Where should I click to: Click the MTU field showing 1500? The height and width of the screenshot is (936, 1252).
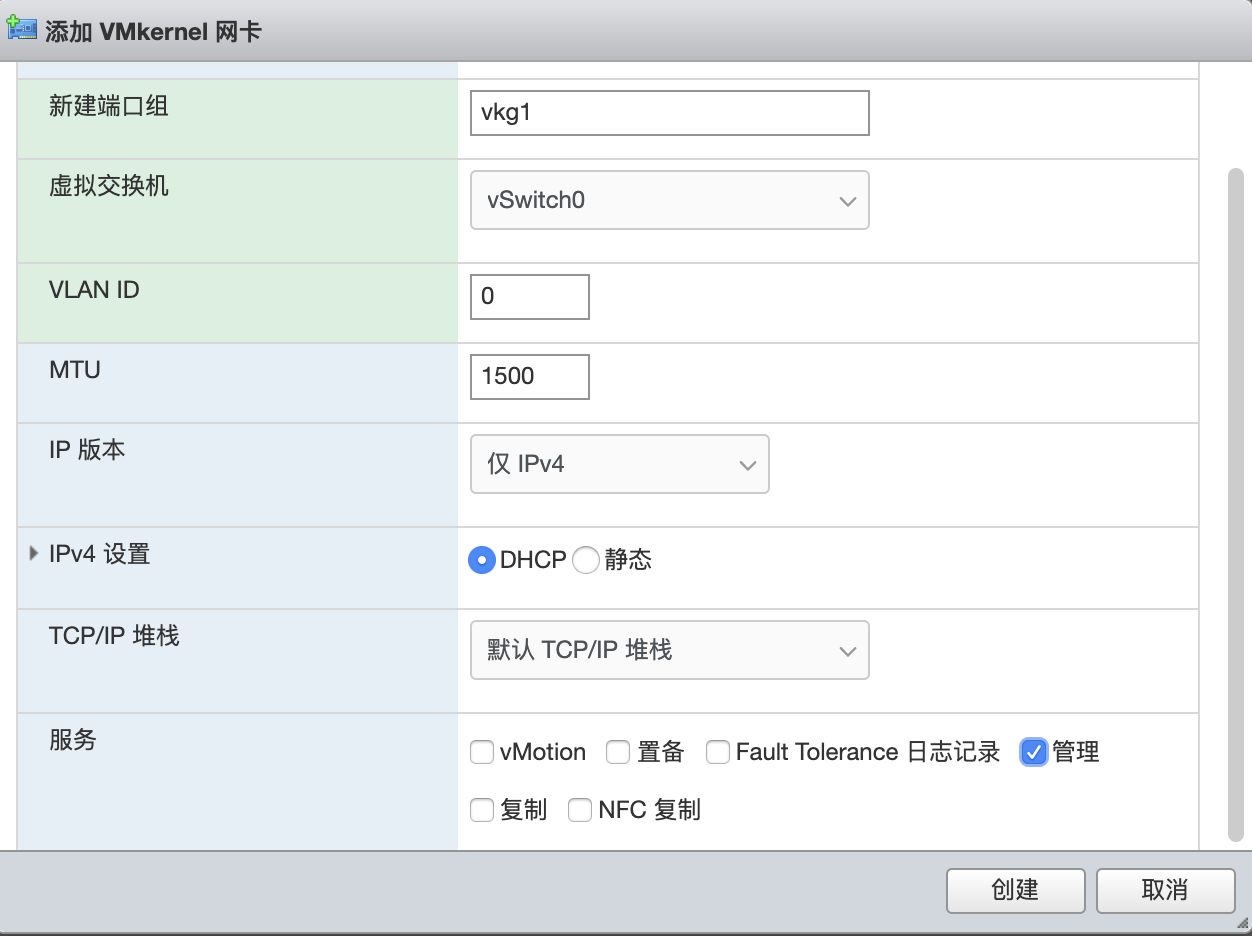[x=529, y=377]
